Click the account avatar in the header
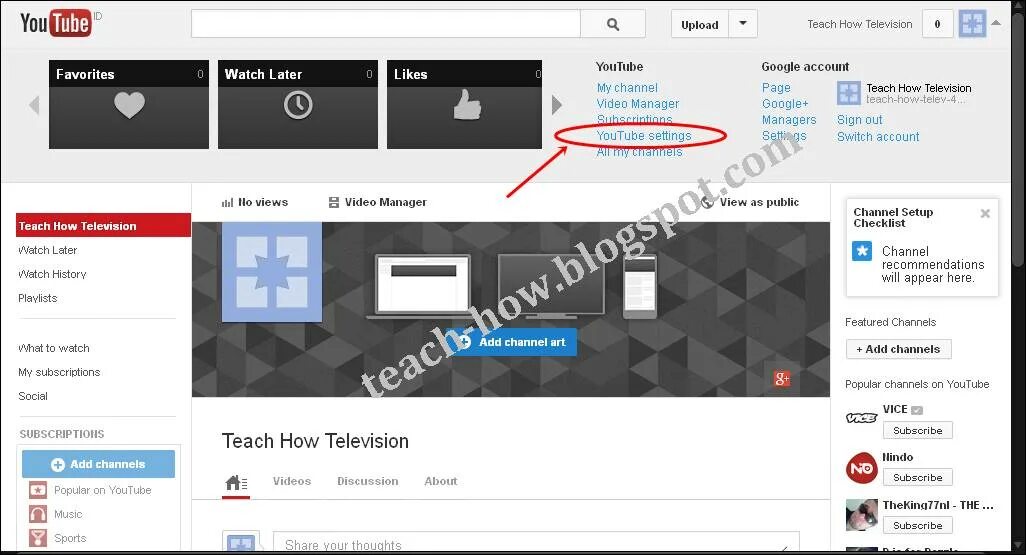The image size is (1026, 555). pos(972,24)
